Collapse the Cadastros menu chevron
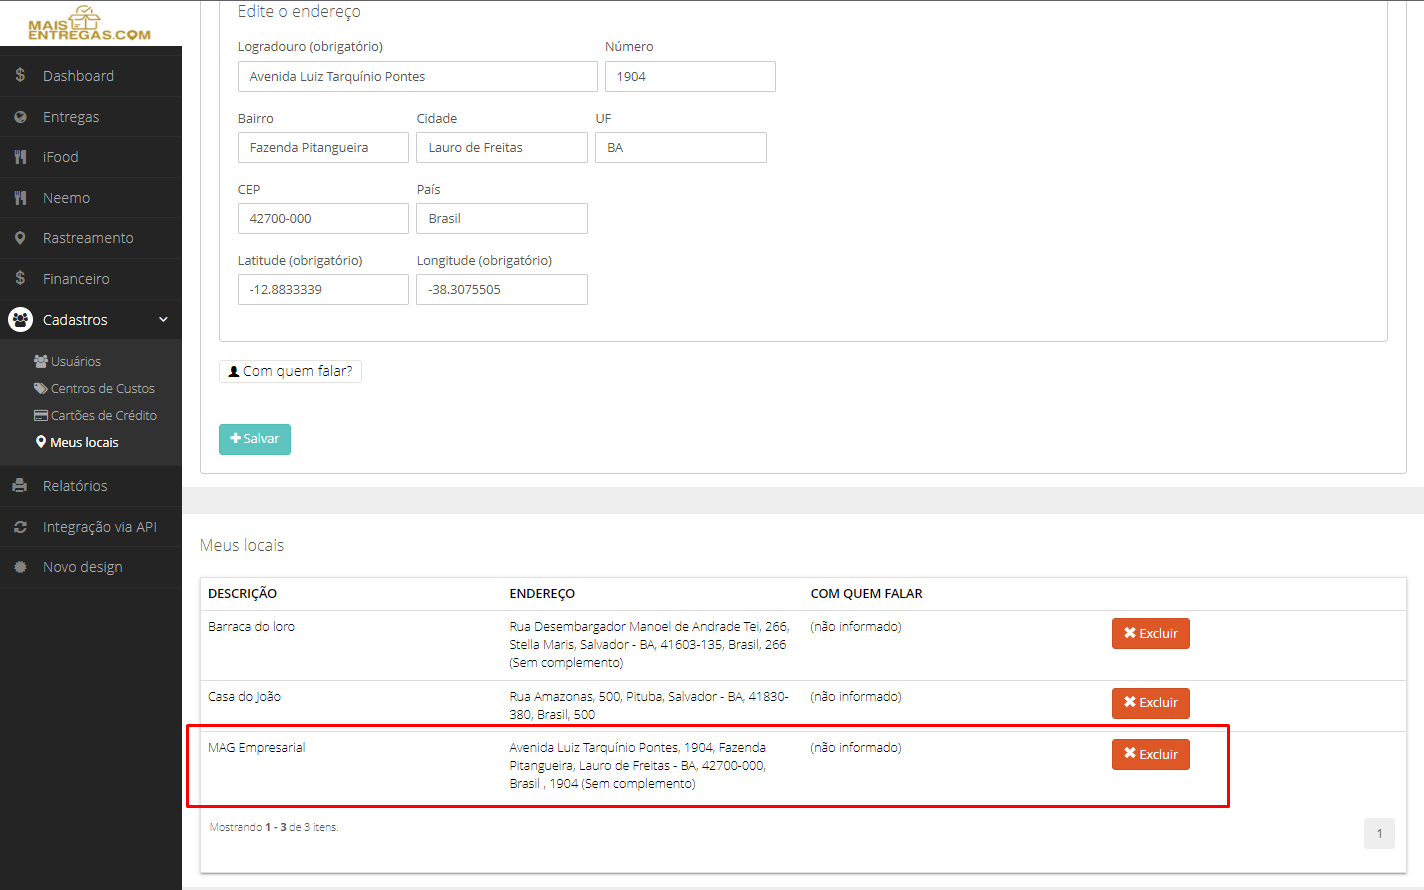Viewport: 1424px width, 890px height. pyautogui.click(x=163, y=320)
